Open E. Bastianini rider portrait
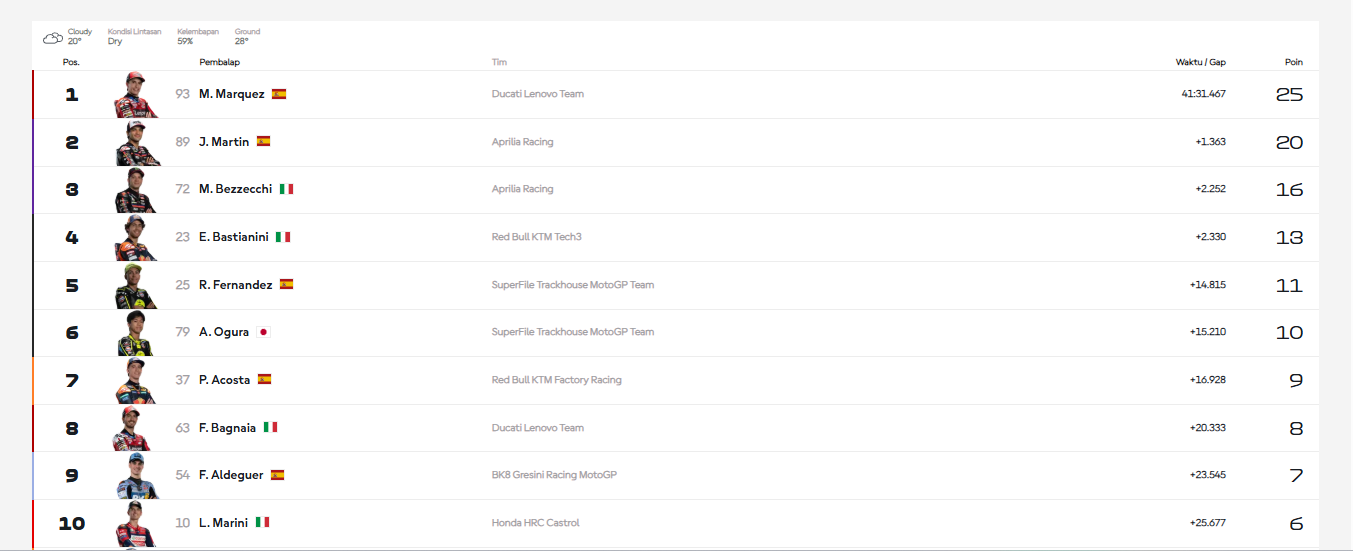 pos(136,238)
